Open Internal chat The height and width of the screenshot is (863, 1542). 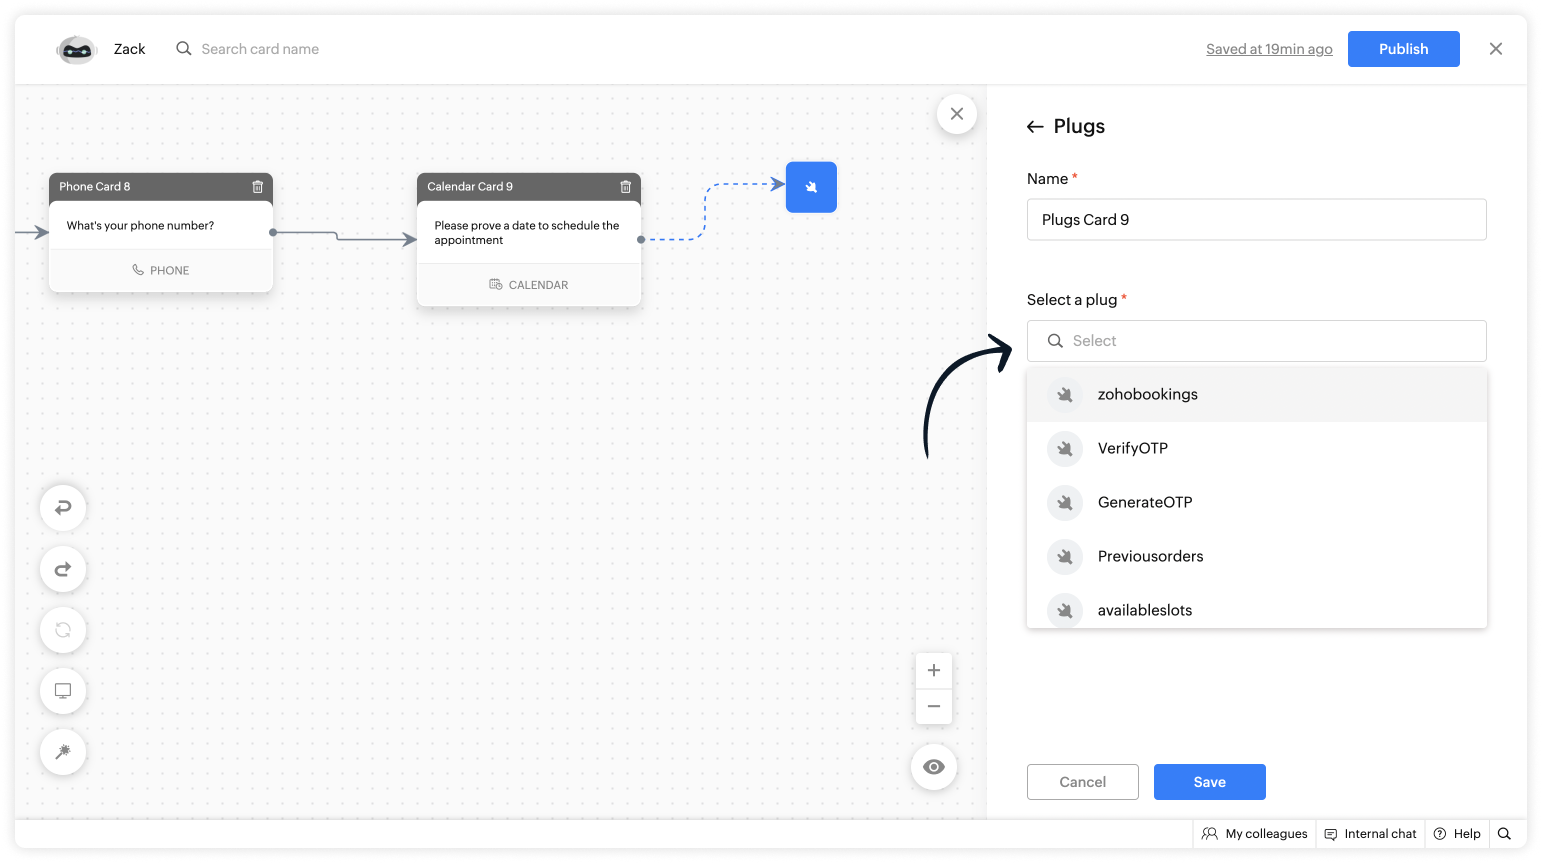coord(1370,834)
